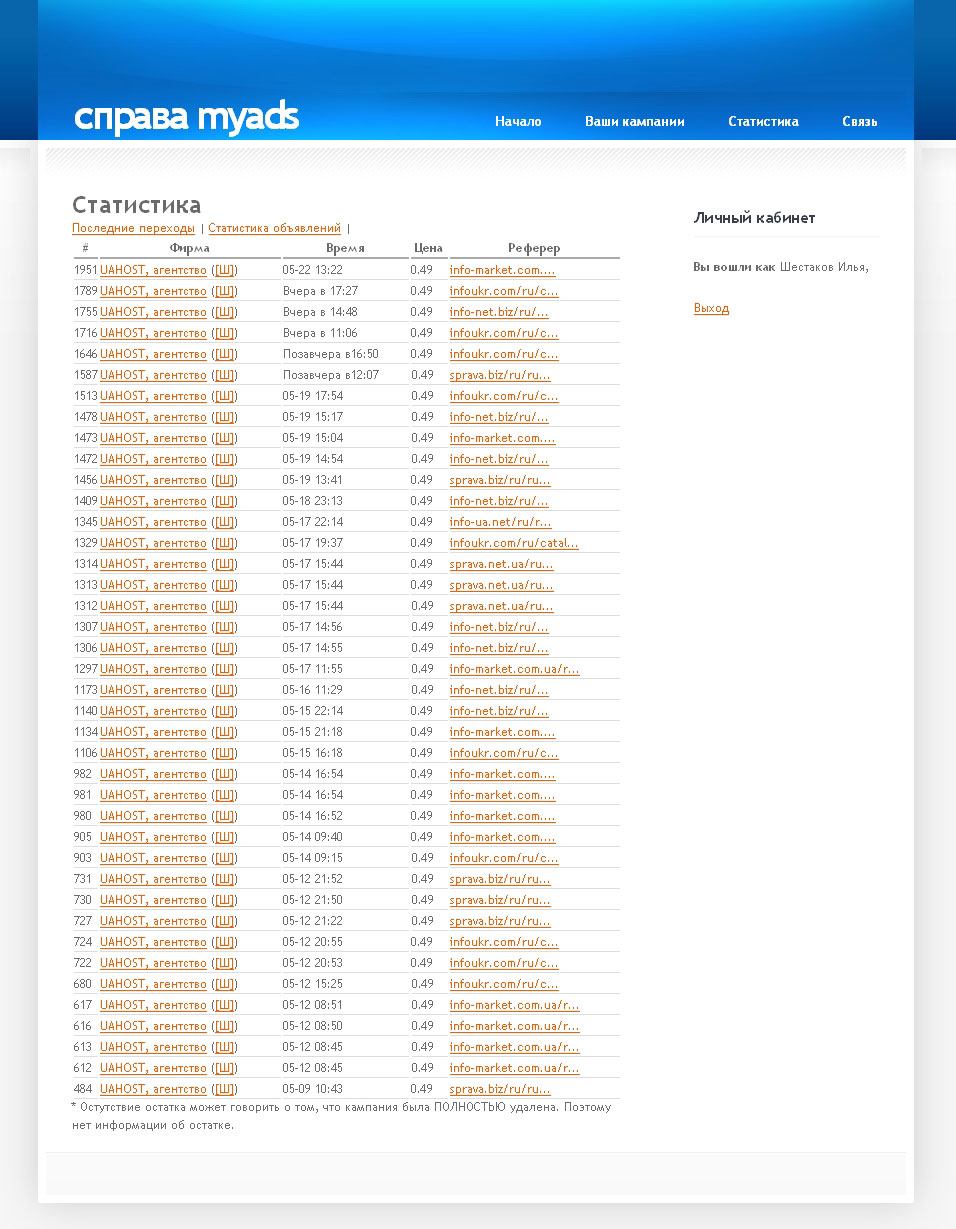The height and width of the screenshot is (1229, 956).
Task: Open UAHOST, агентство link in row 1951
Action: (x=153, y=270)
